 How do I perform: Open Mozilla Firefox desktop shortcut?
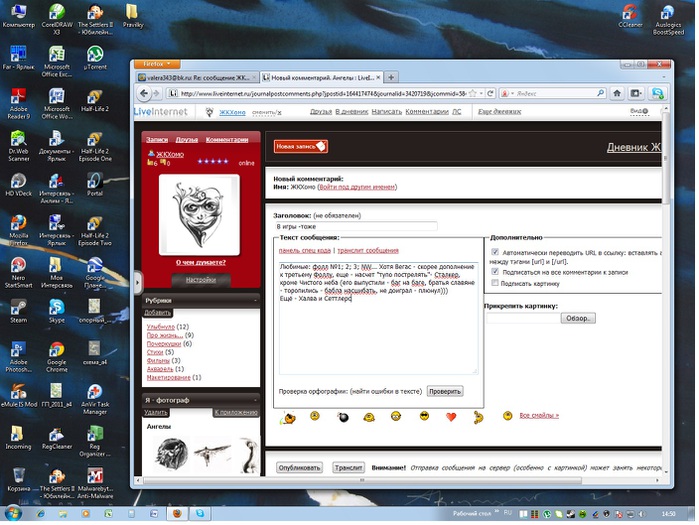[x=18, y=230]
